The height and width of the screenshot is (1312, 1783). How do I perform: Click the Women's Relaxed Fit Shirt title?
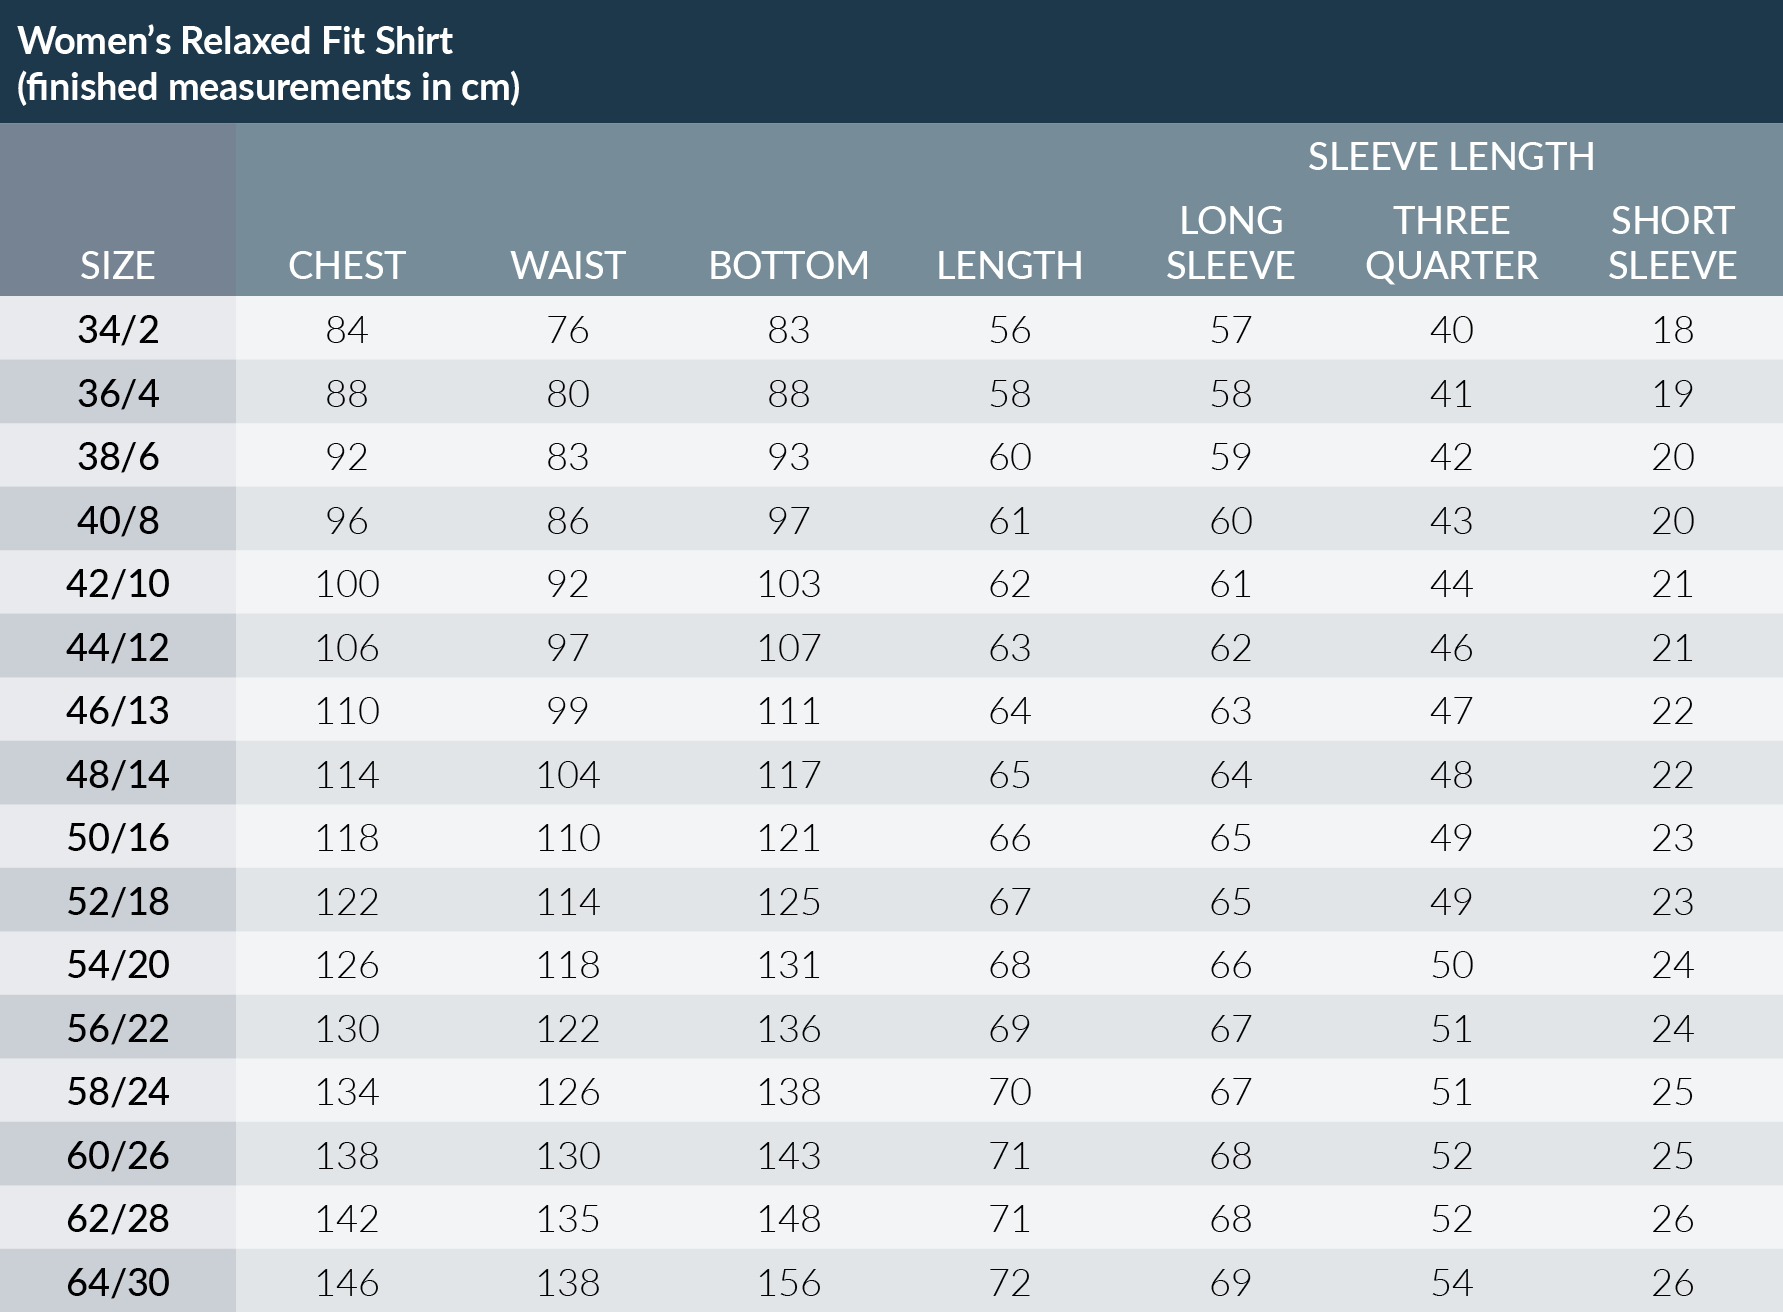tap(236, 41)
